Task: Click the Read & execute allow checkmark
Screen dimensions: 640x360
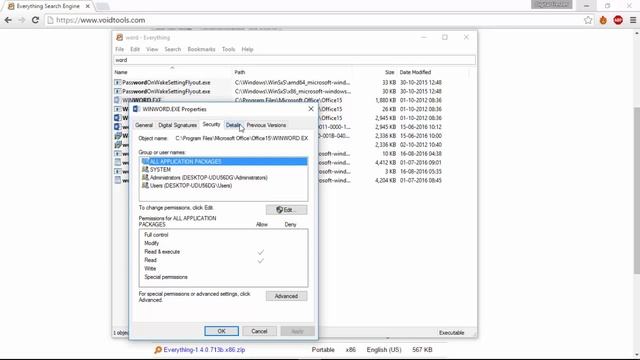Action: tap(260, 252)
